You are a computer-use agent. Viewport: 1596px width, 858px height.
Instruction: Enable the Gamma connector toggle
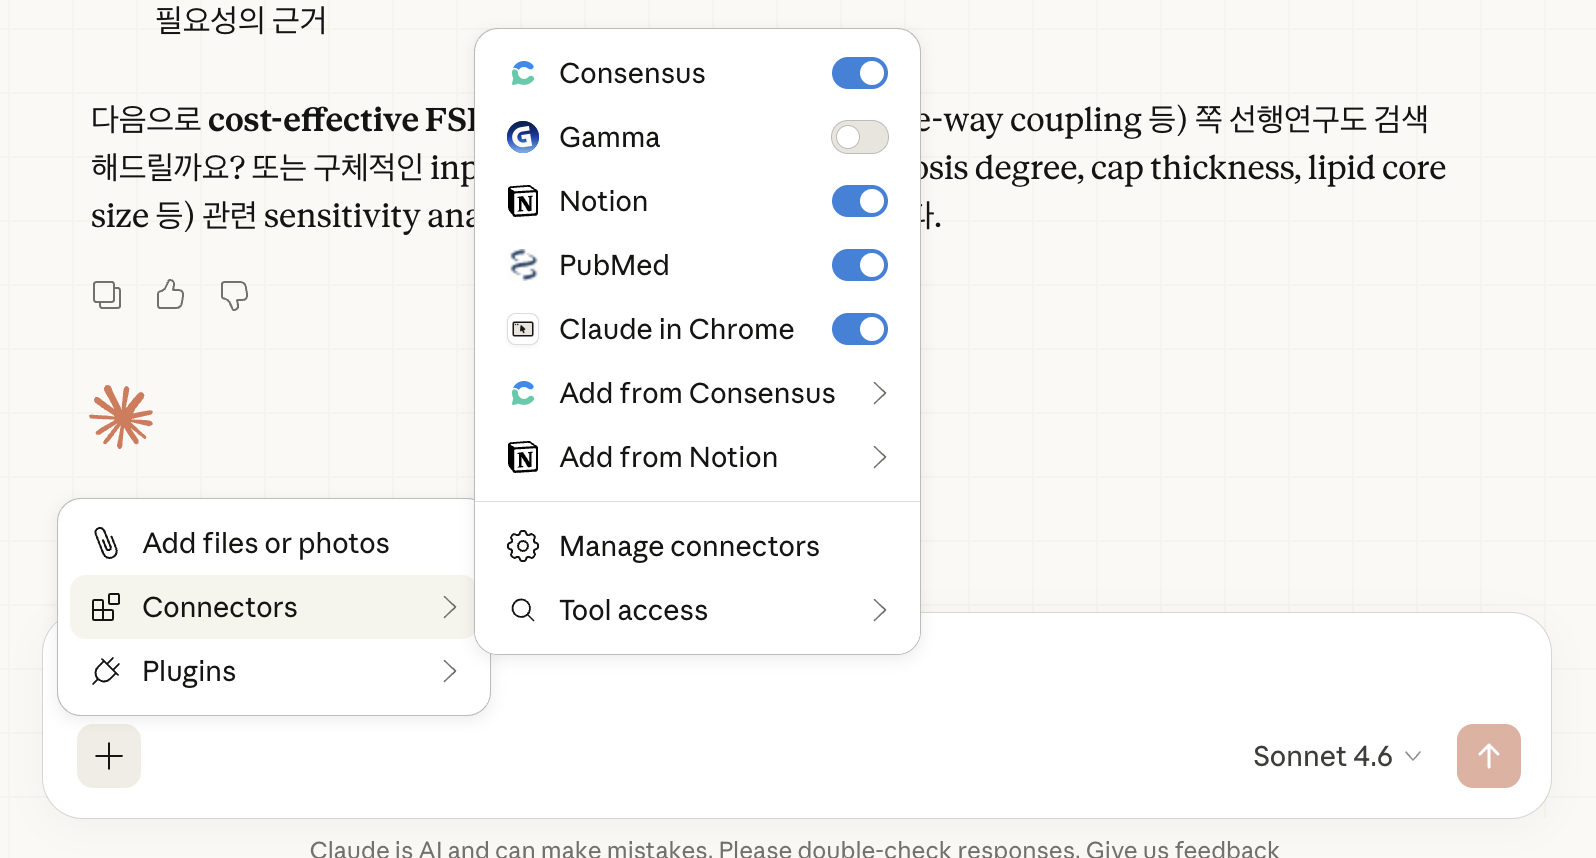click(860, 137)
